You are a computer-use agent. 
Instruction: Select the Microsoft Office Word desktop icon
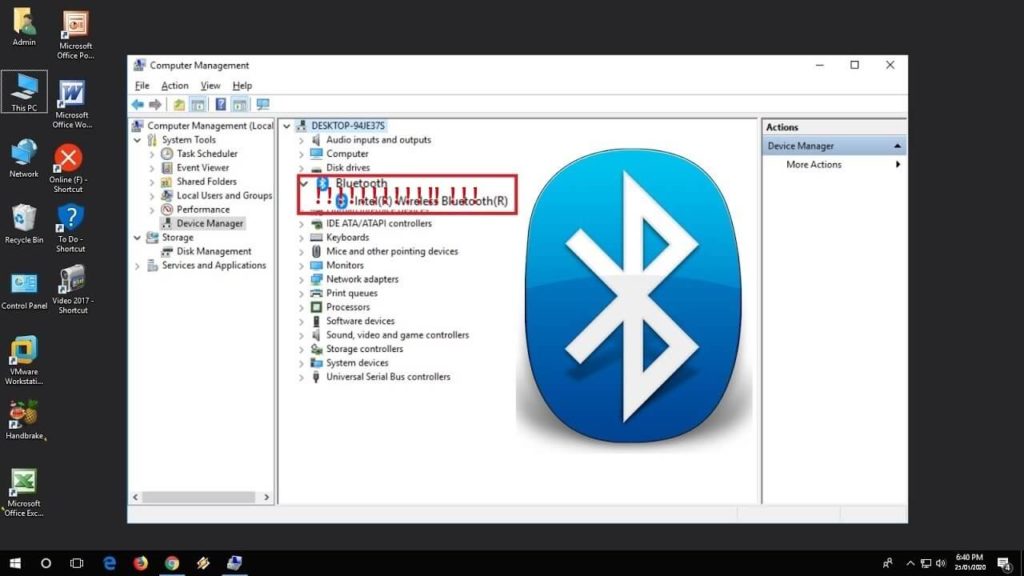click(72, 104)
